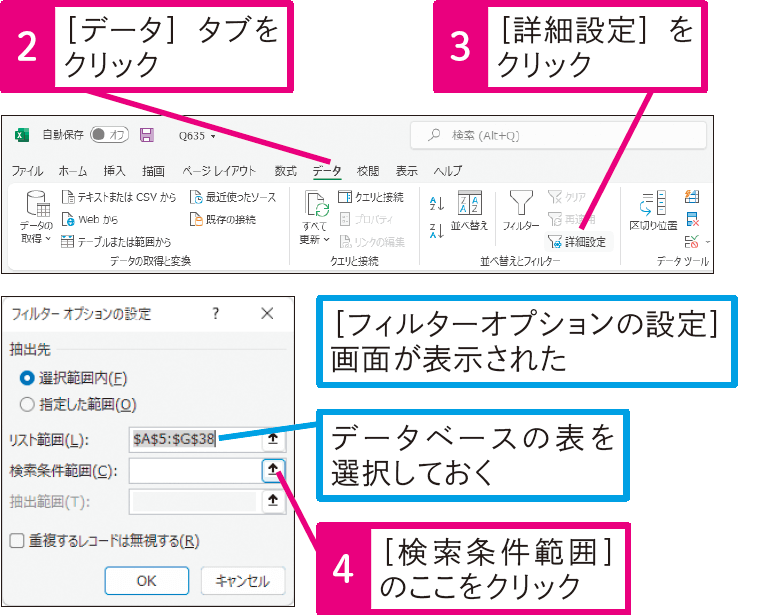The height and width of the screenshot is (615, 783).
Task: Switch to the ホーム tab
Action: (73, 171)
